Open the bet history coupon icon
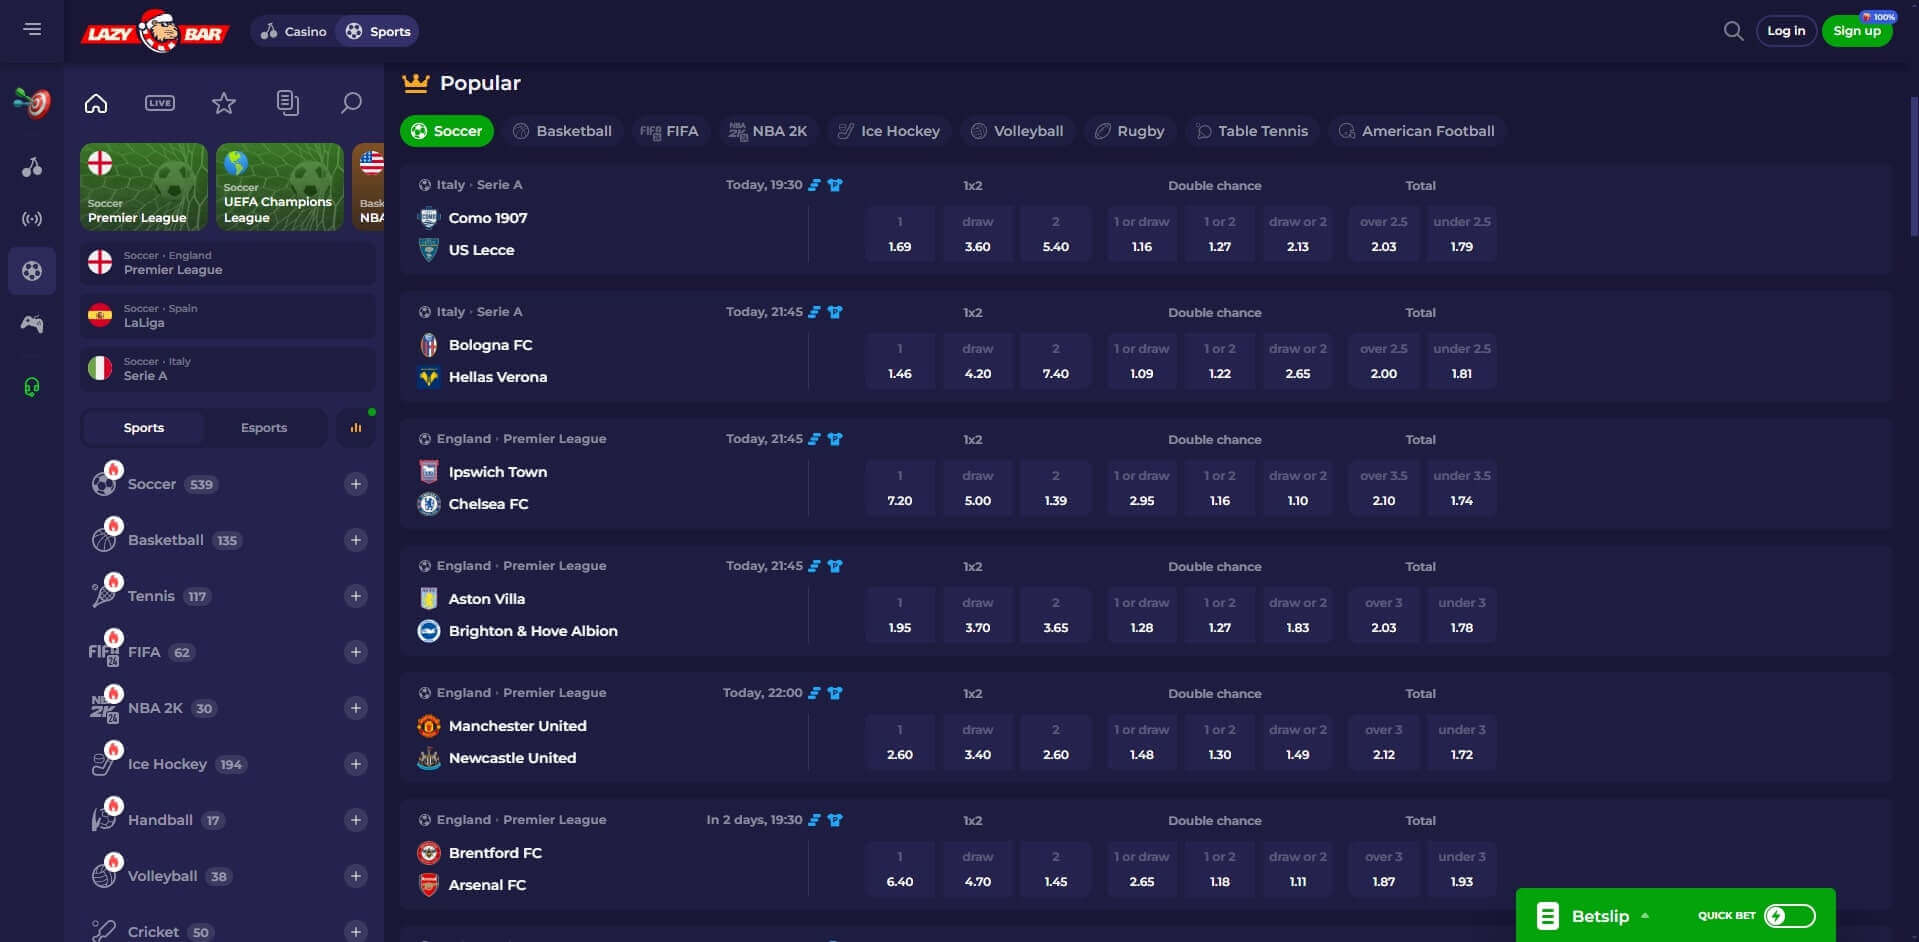 point(288,103)
